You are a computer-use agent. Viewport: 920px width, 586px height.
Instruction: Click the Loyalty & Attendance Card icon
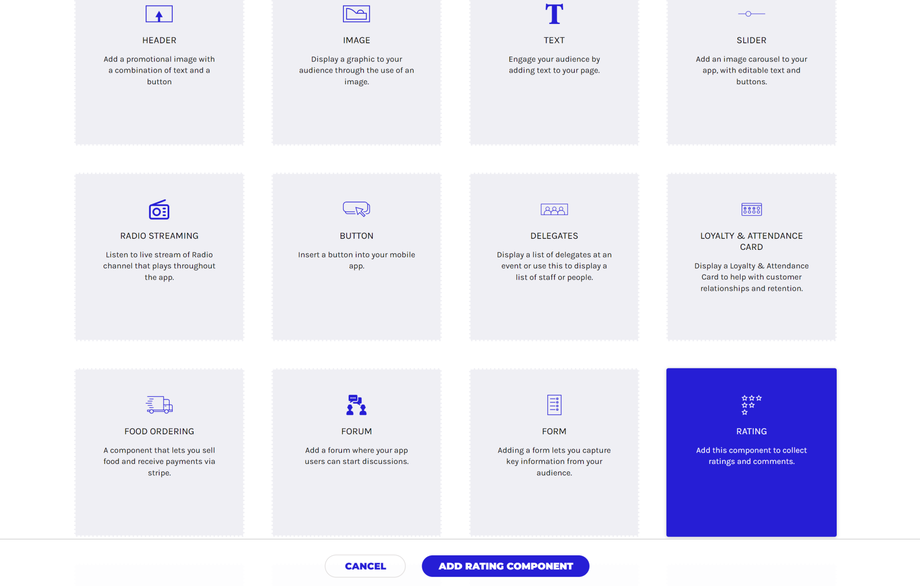click(751, 209)
